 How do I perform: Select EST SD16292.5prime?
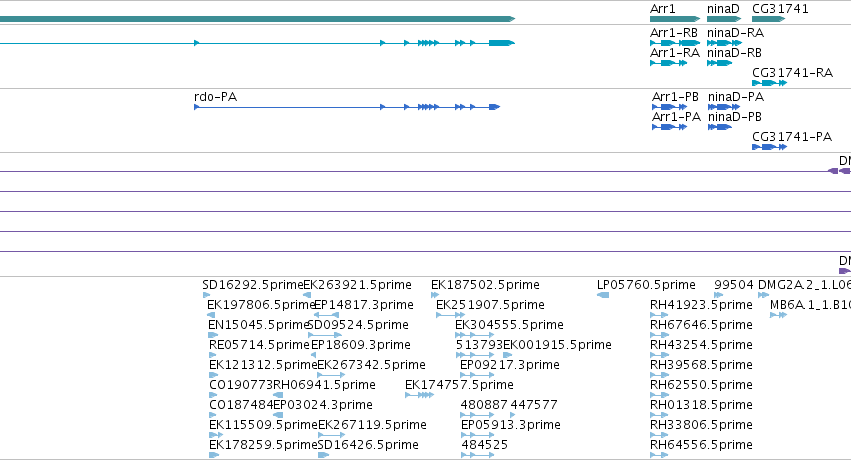253,285
